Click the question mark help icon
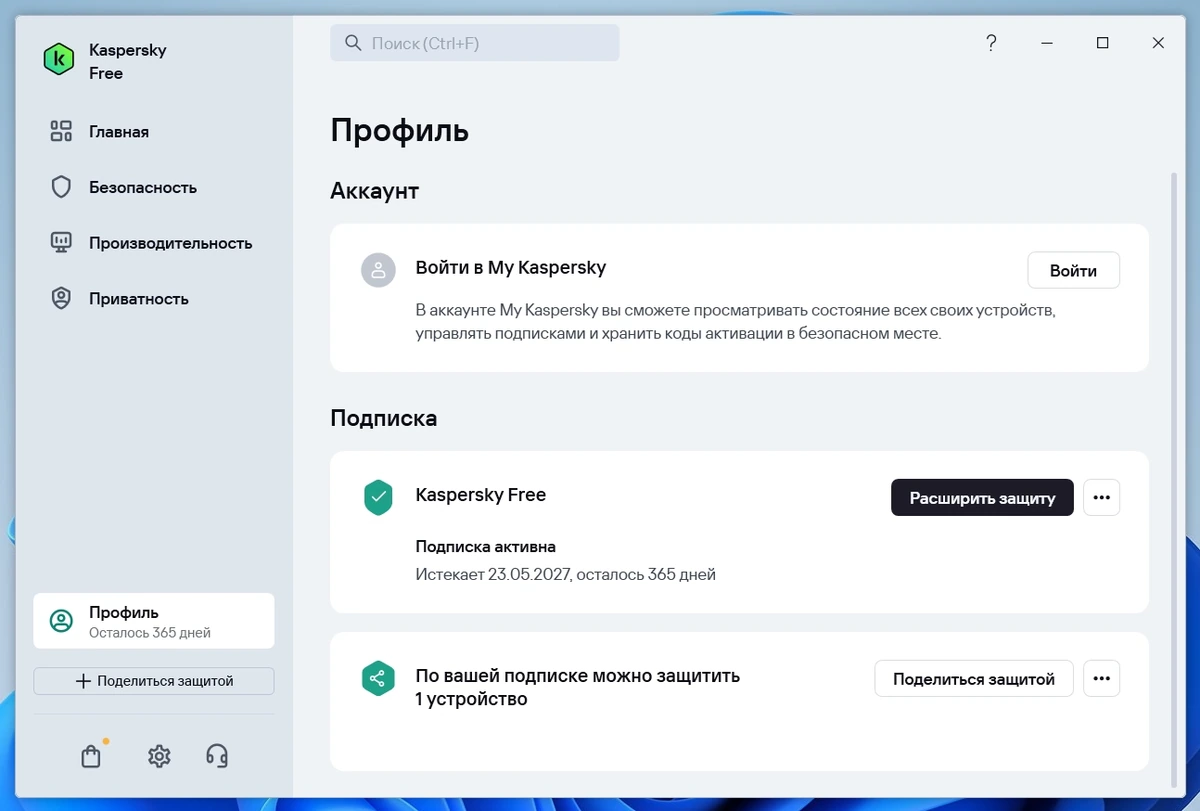This screenshot has width=1200, height=811. 991,43
